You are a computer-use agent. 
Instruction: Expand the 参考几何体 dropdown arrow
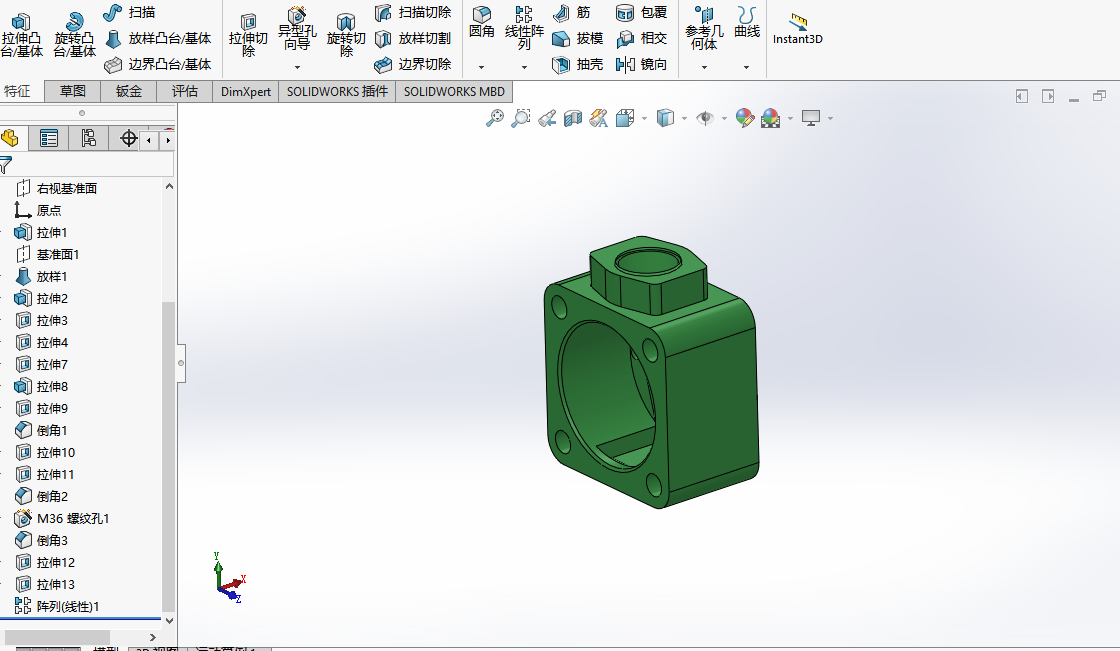pos(704,67)
